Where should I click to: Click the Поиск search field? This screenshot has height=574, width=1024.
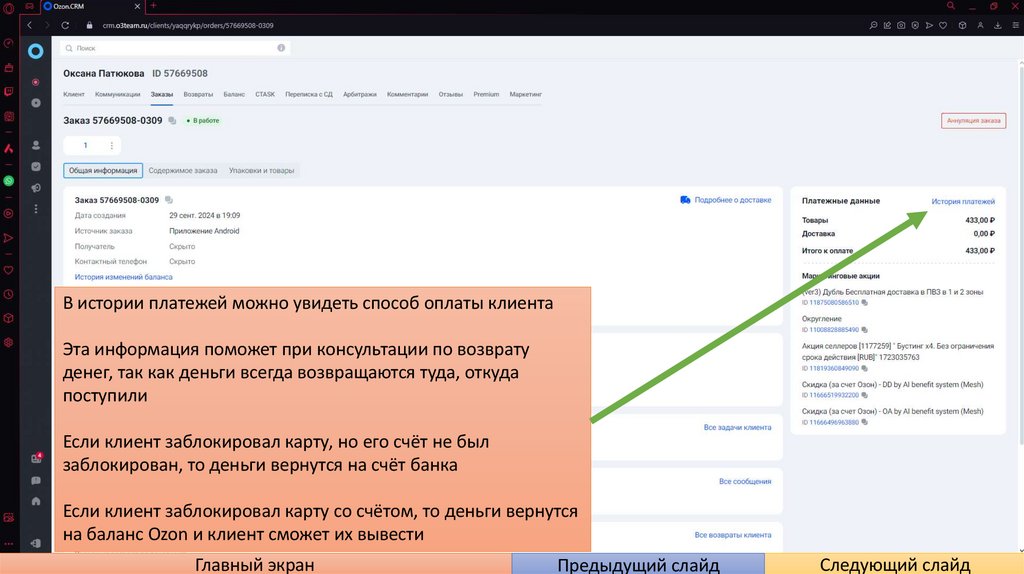[x=175, y=48]
